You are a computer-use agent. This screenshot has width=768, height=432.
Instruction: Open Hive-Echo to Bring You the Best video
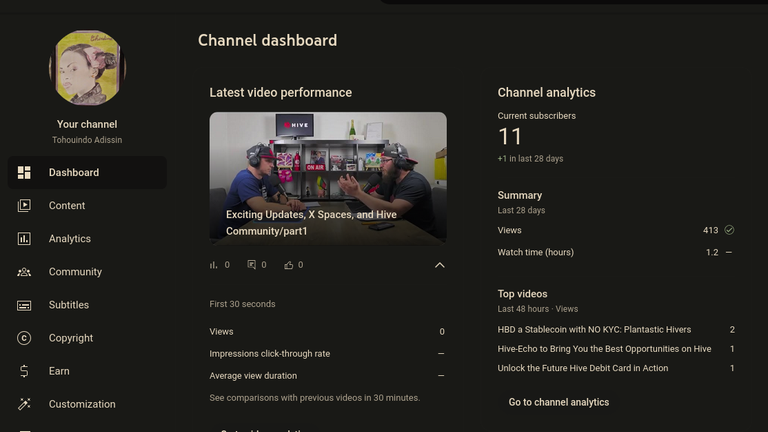tap(604, 349)
